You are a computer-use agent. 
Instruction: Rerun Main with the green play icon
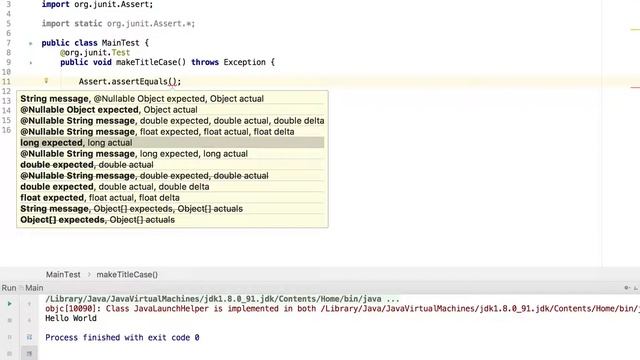click(9, 304)
